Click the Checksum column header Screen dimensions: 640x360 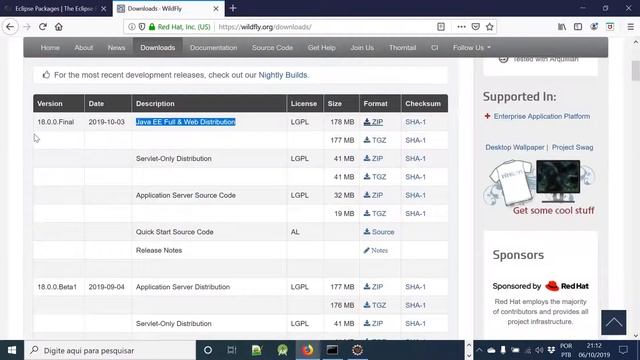tap(423, 104)
